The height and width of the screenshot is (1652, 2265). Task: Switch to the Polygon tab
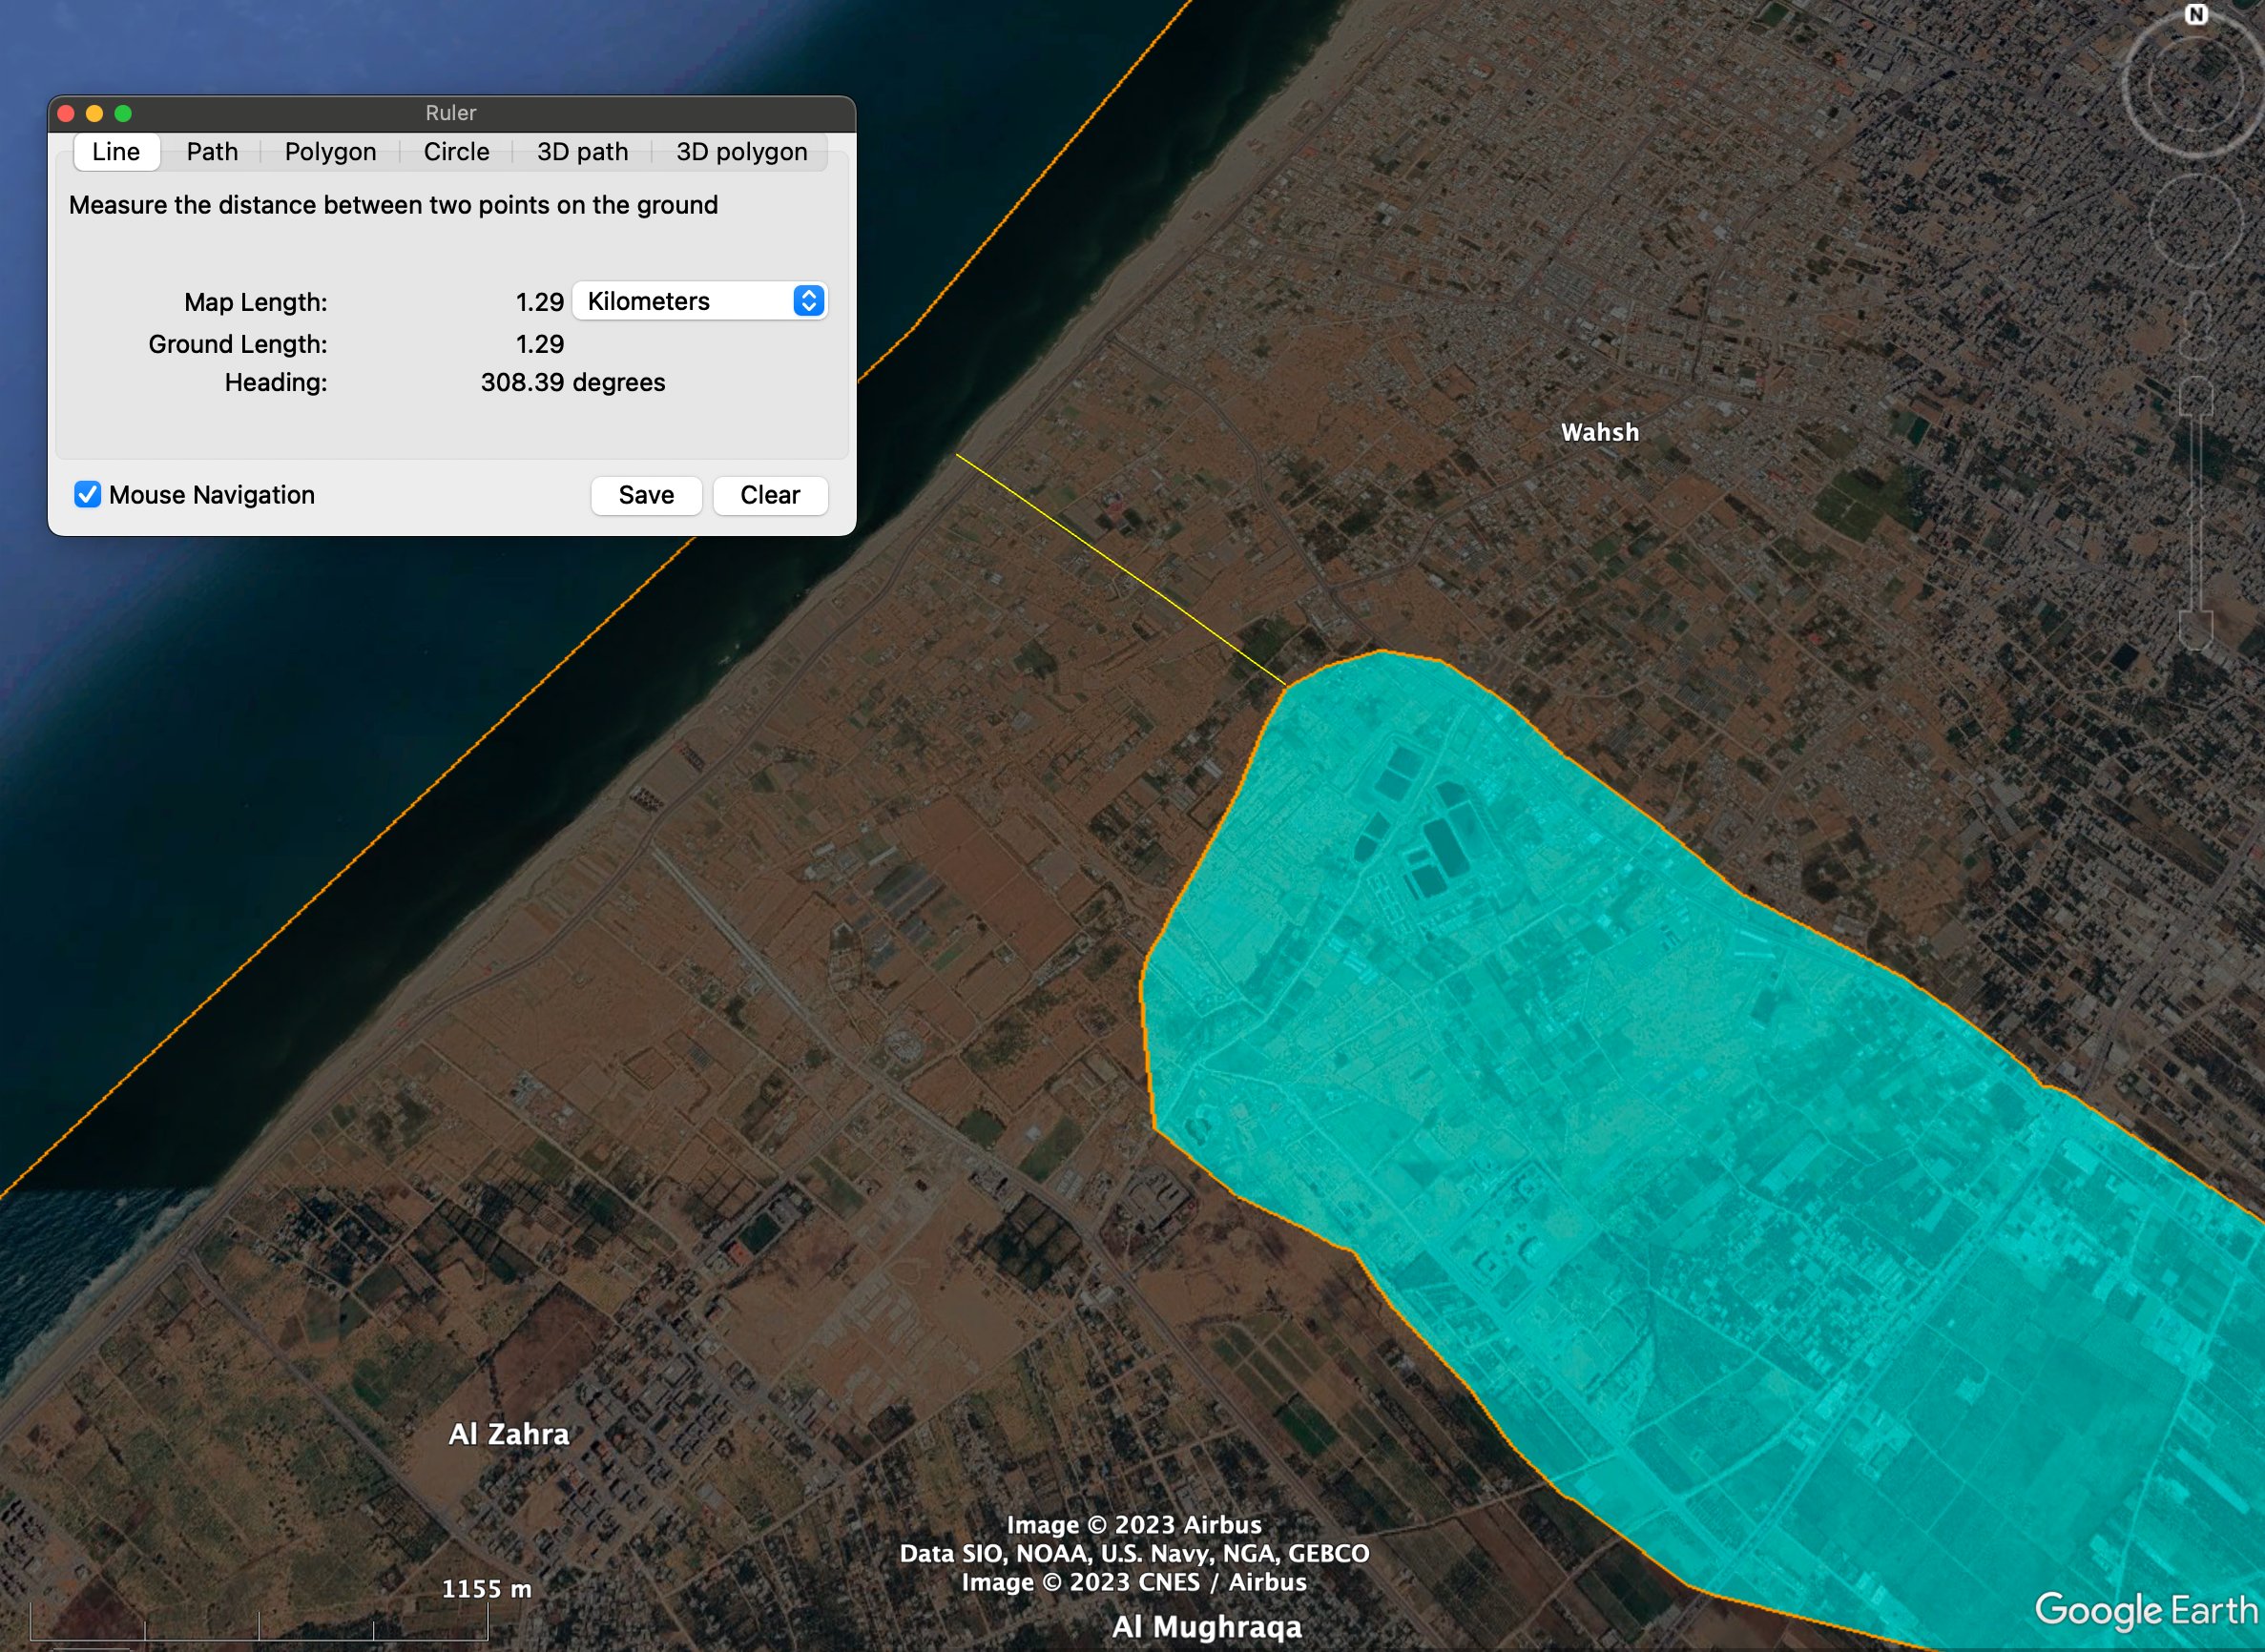click(x=330, y=152)
